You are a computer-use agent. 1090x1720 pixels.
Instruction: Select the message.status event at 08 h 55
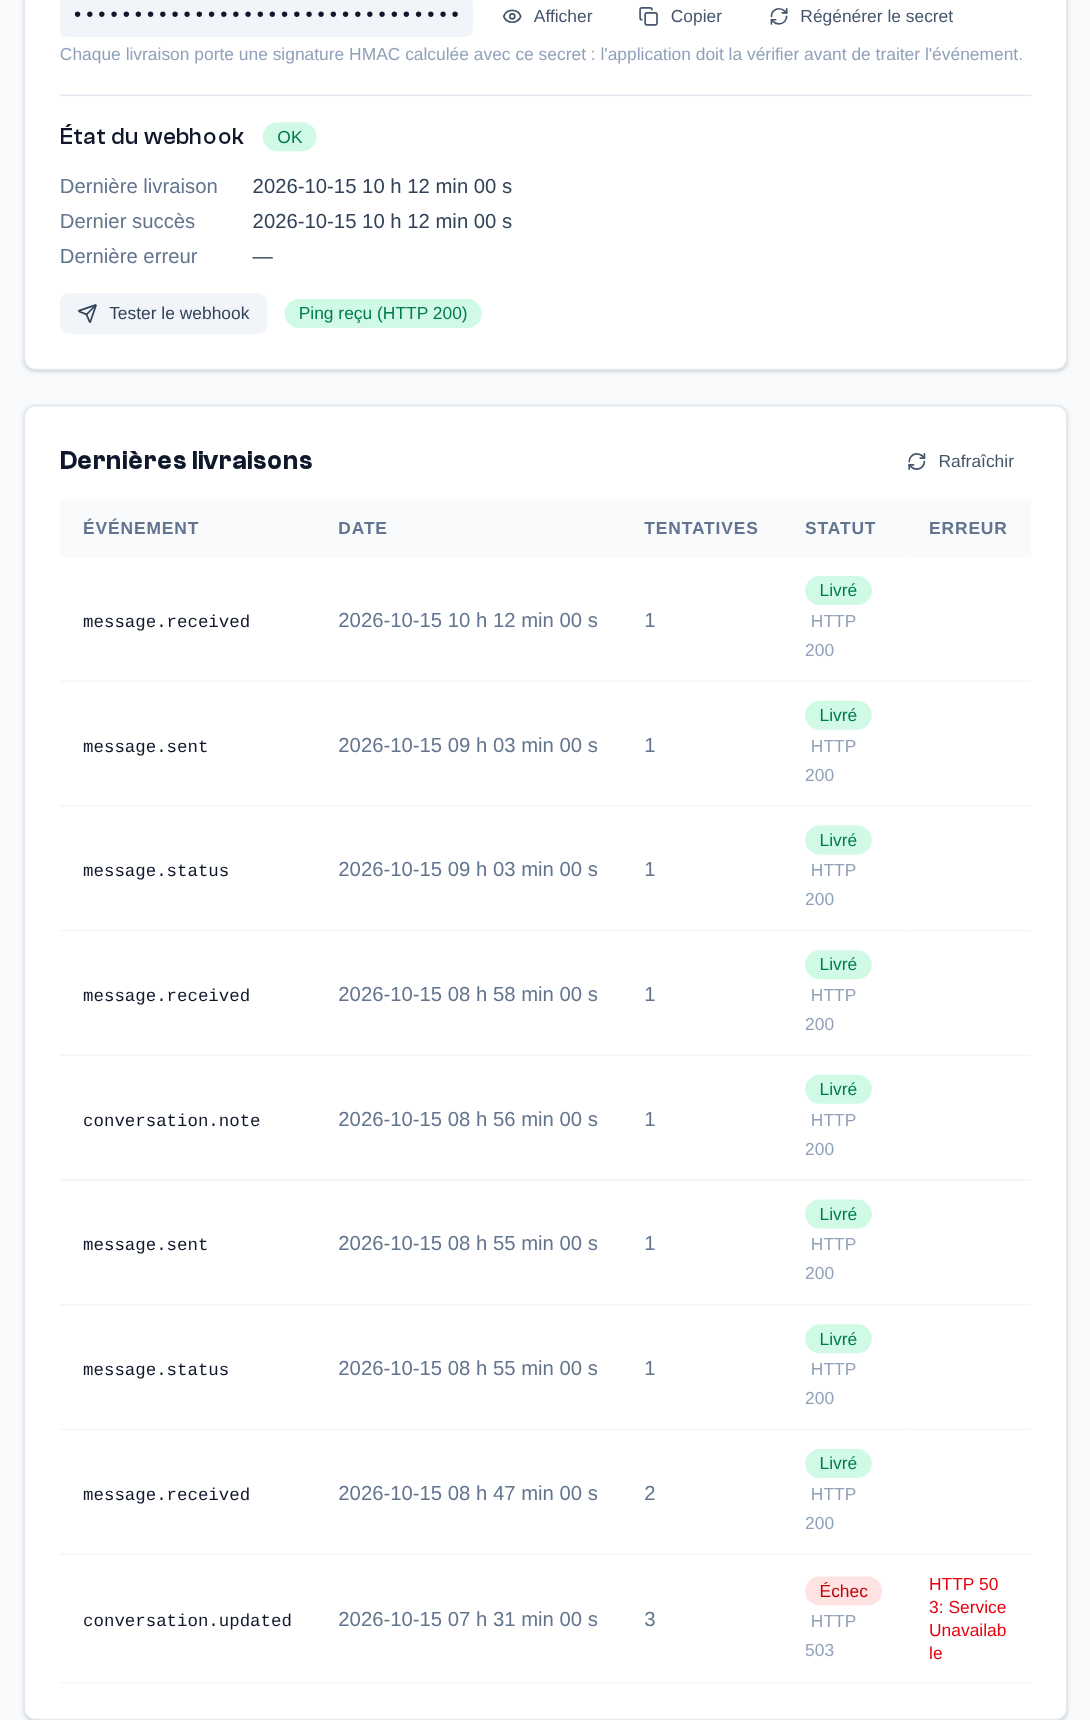tap(546, 1368)
